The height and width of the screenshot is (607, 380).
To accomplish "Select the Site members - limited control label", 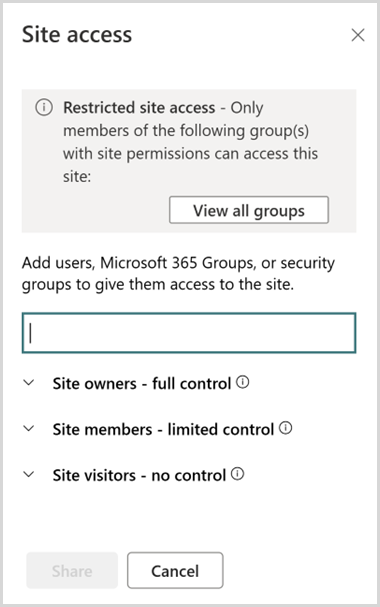I will [163, 429].
